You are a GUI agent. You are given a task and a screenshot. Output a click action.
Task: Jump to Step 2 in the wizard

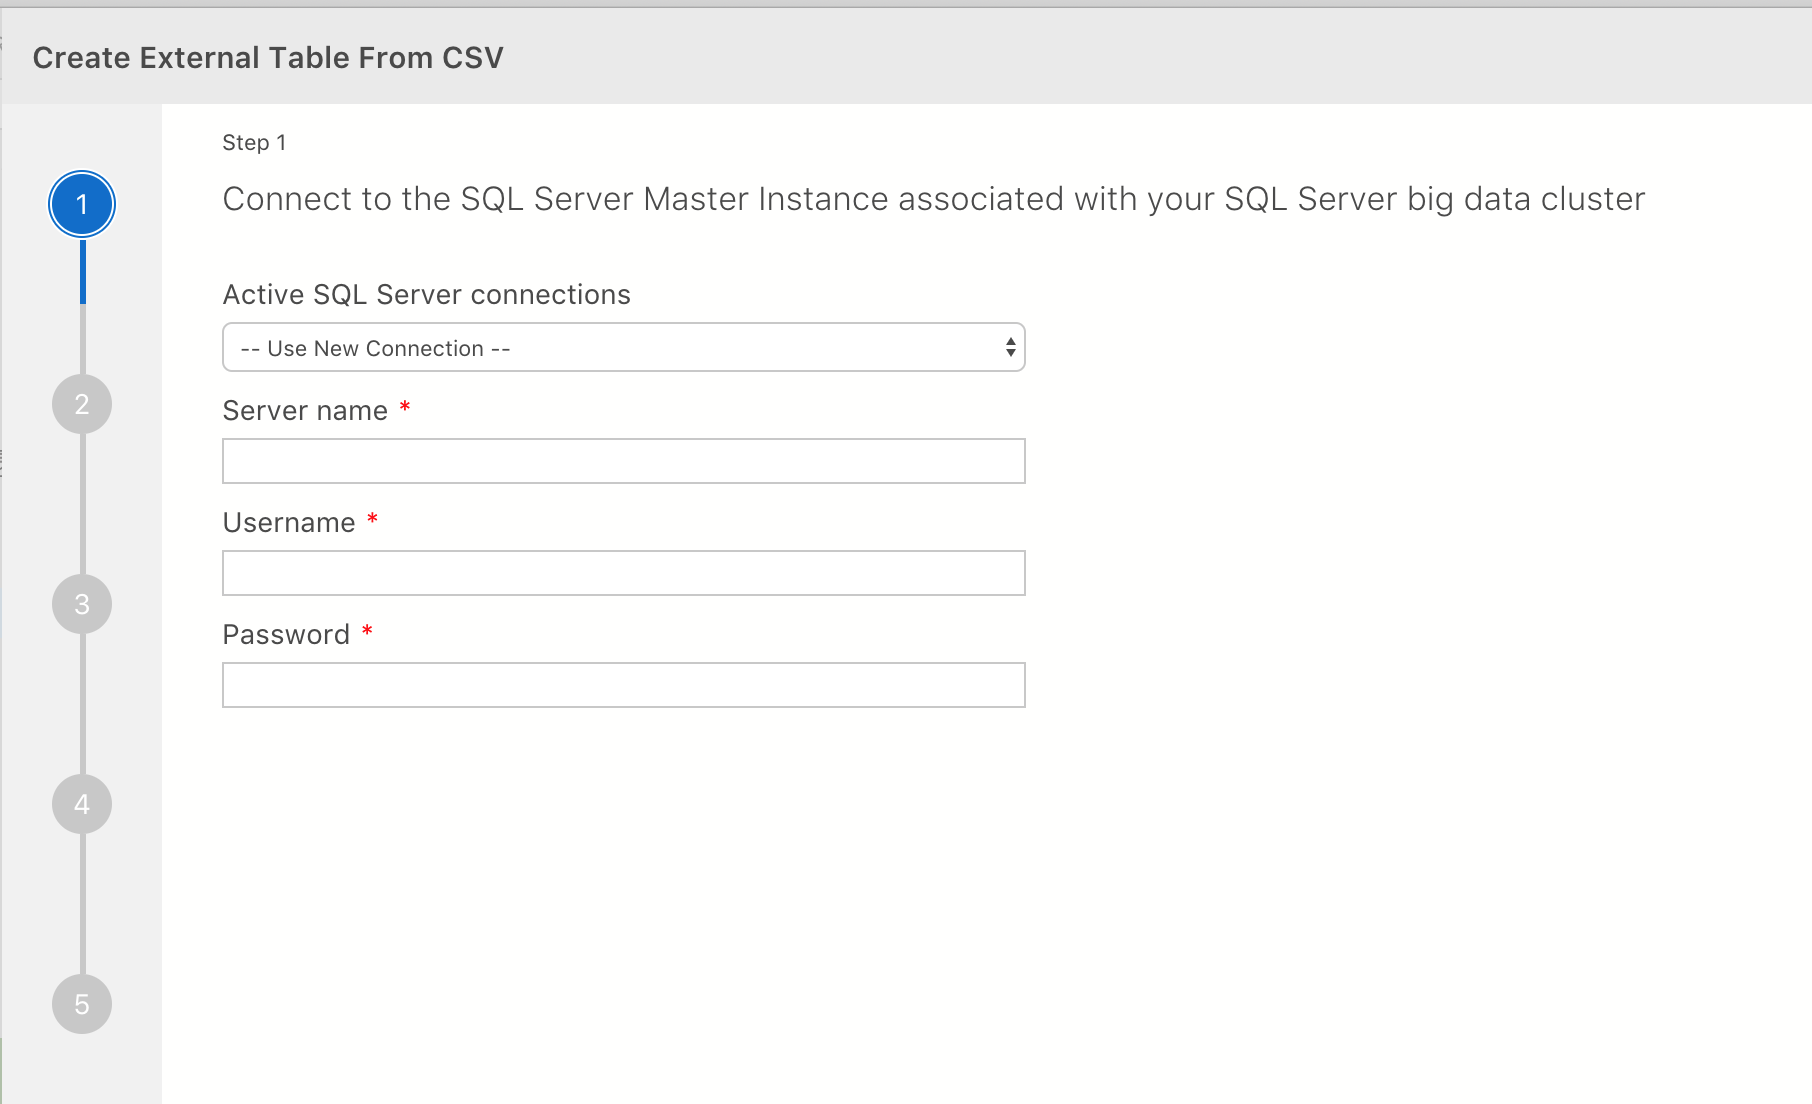click(81, 404)
